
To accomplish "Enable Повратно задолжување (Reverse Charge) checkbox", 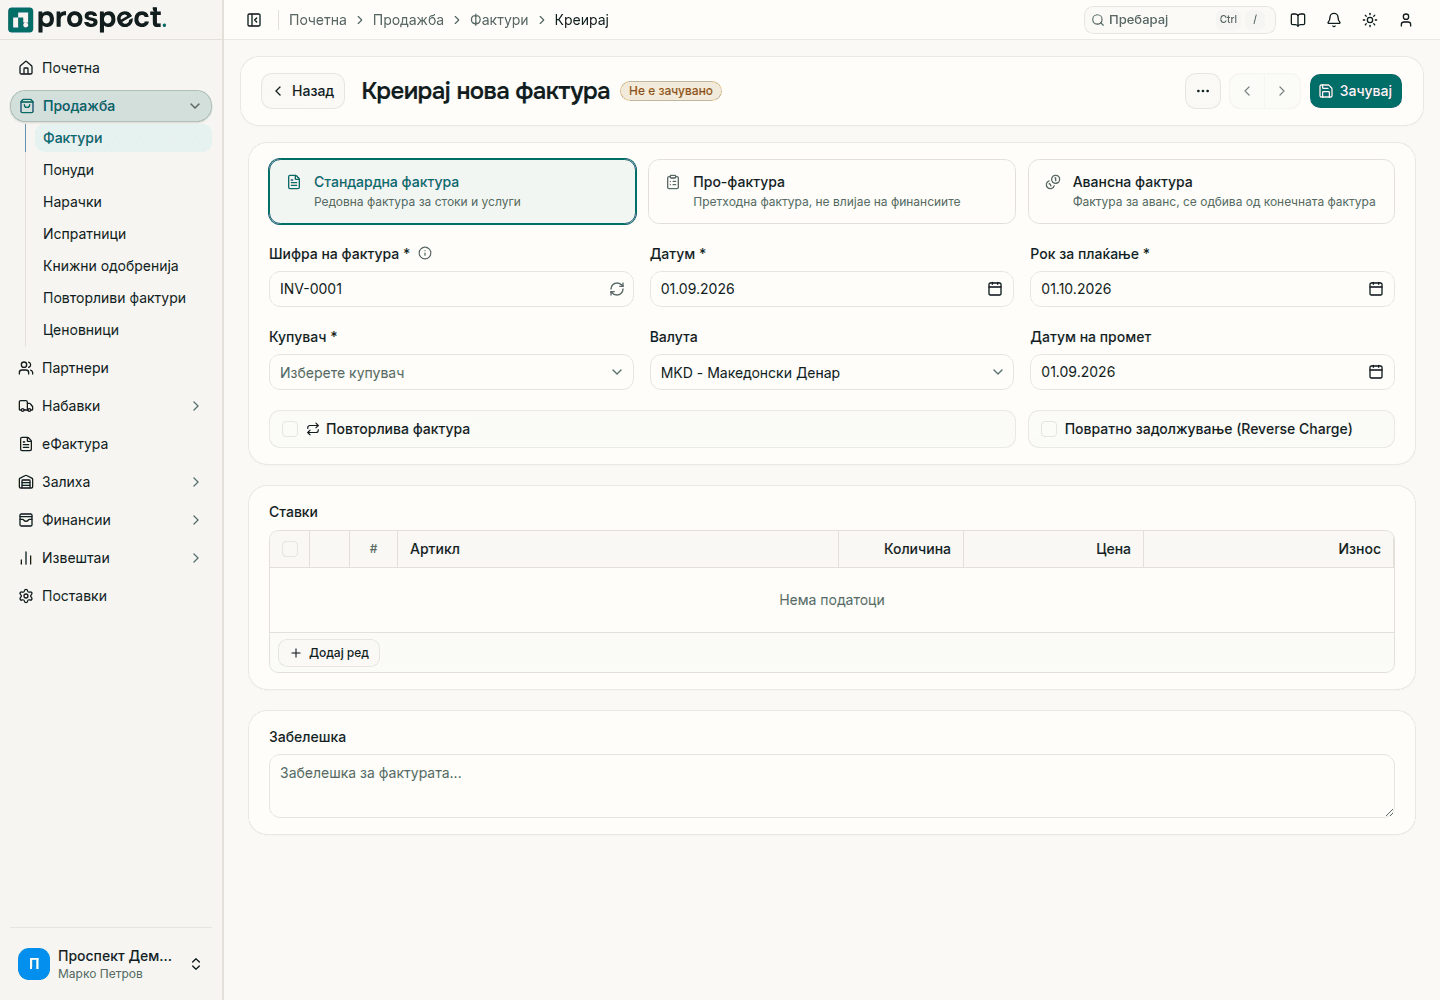I will pyautogui.click(x=1049, y=429).
